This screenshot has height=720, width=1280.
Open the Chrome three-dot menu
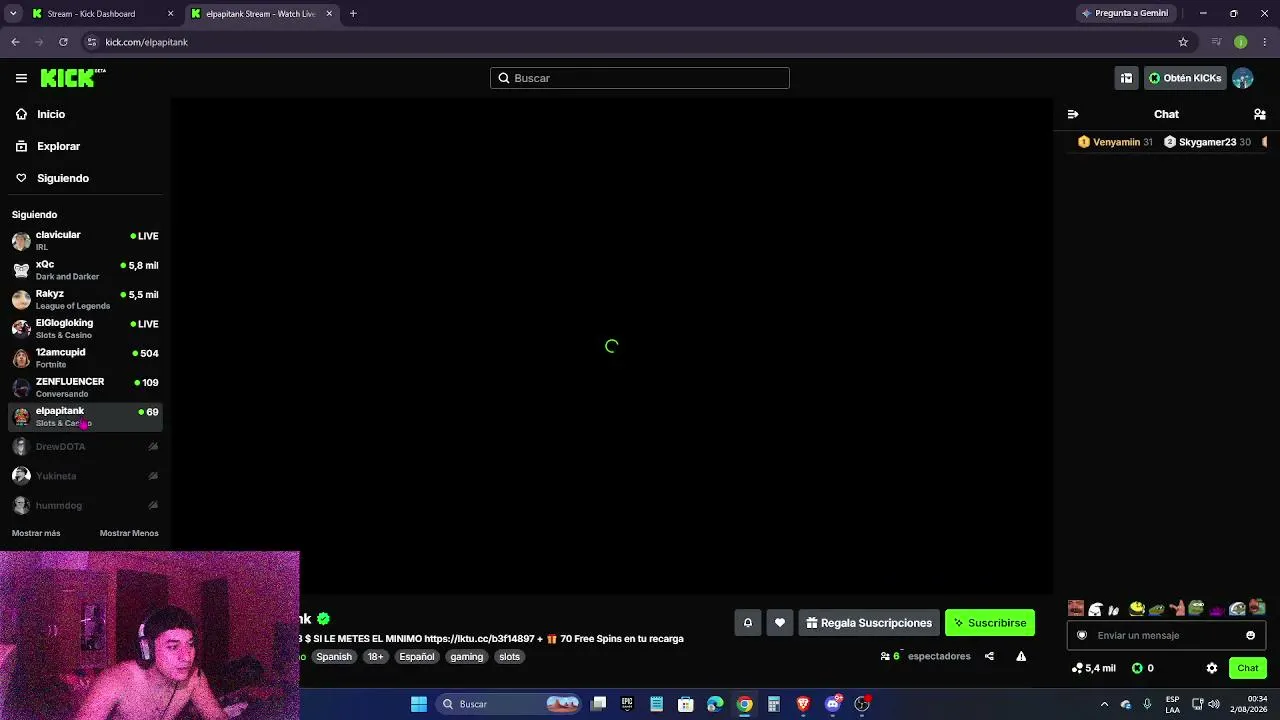(x=1264, y=42)
